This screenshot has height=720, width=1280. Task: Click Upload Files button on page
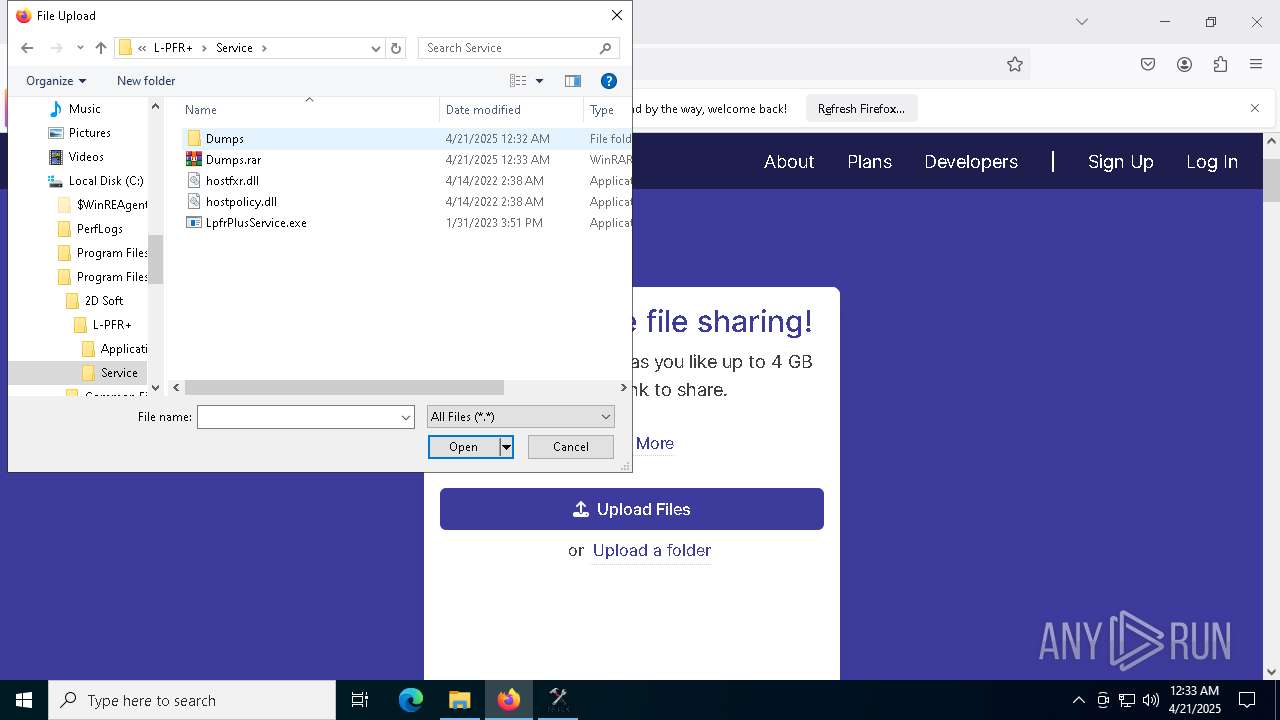click(x=632, y=509)
